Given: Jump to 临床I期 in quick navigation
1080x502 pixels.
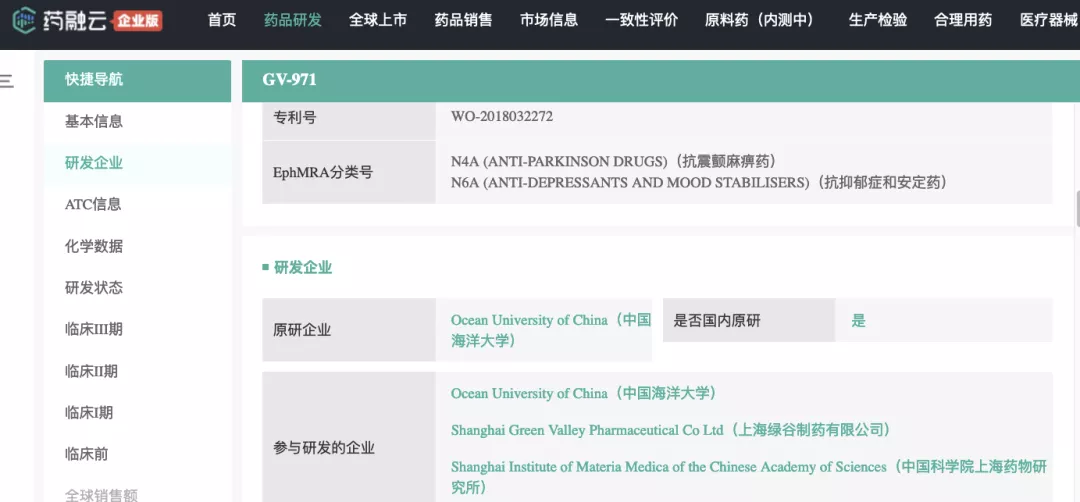Looking at the screenshot, I should click(x=89, y=412).
